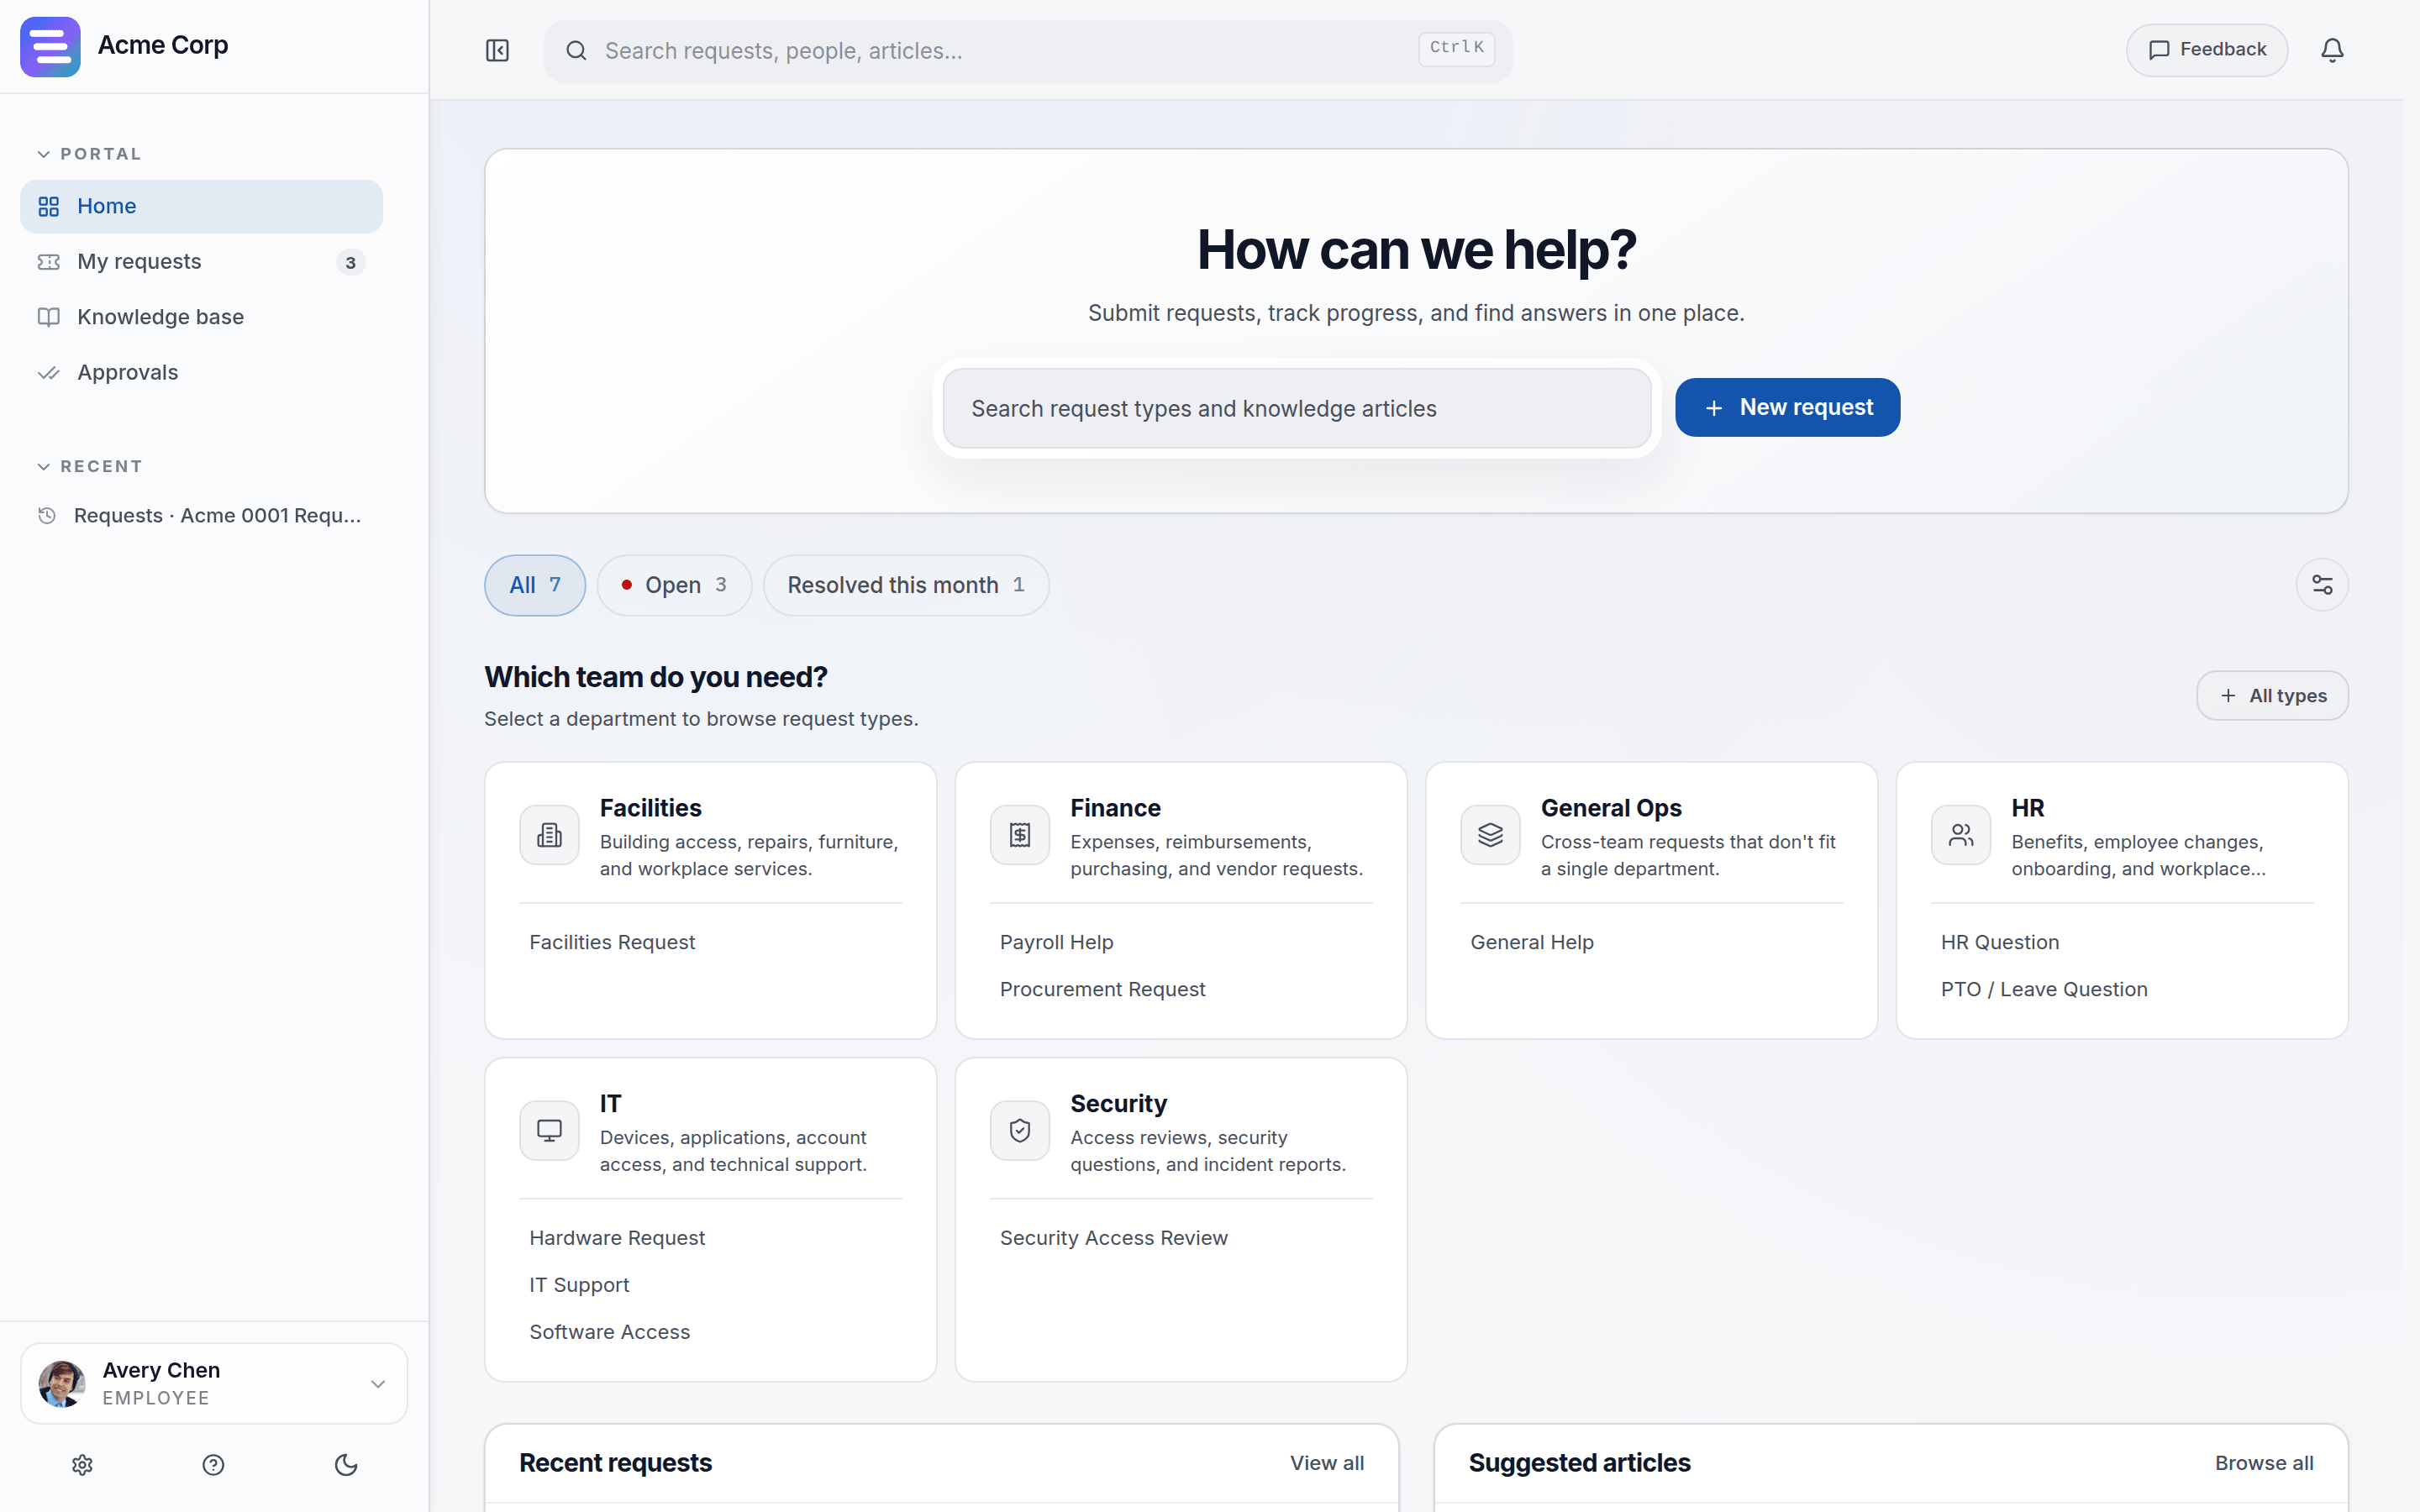Open settings via the gear icon
The image size is (2420, 1512).
(x=82, y=1465)
